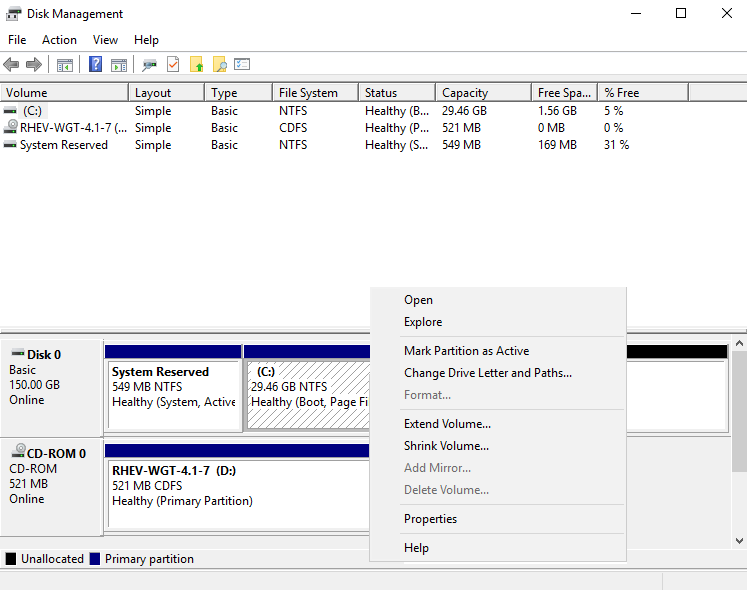The width and height of the screenshot is (747, 590).
Task: Click the Forward arrow toolbar icon
Action: 34,65
